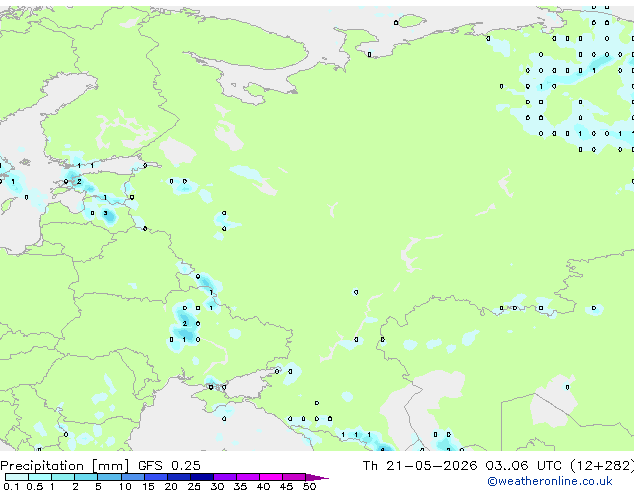Click the 30 mm purple legend swatch
This screenshot has width=634, height=490.
(x=224, y=477)
